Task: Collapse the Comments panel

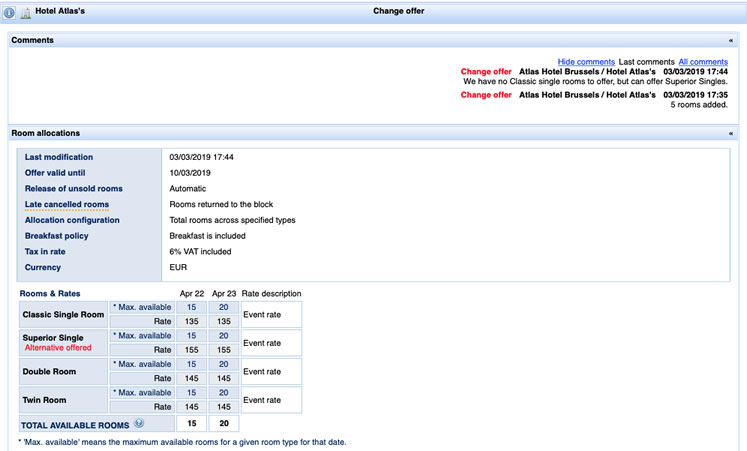Action: tap(730, 40)
